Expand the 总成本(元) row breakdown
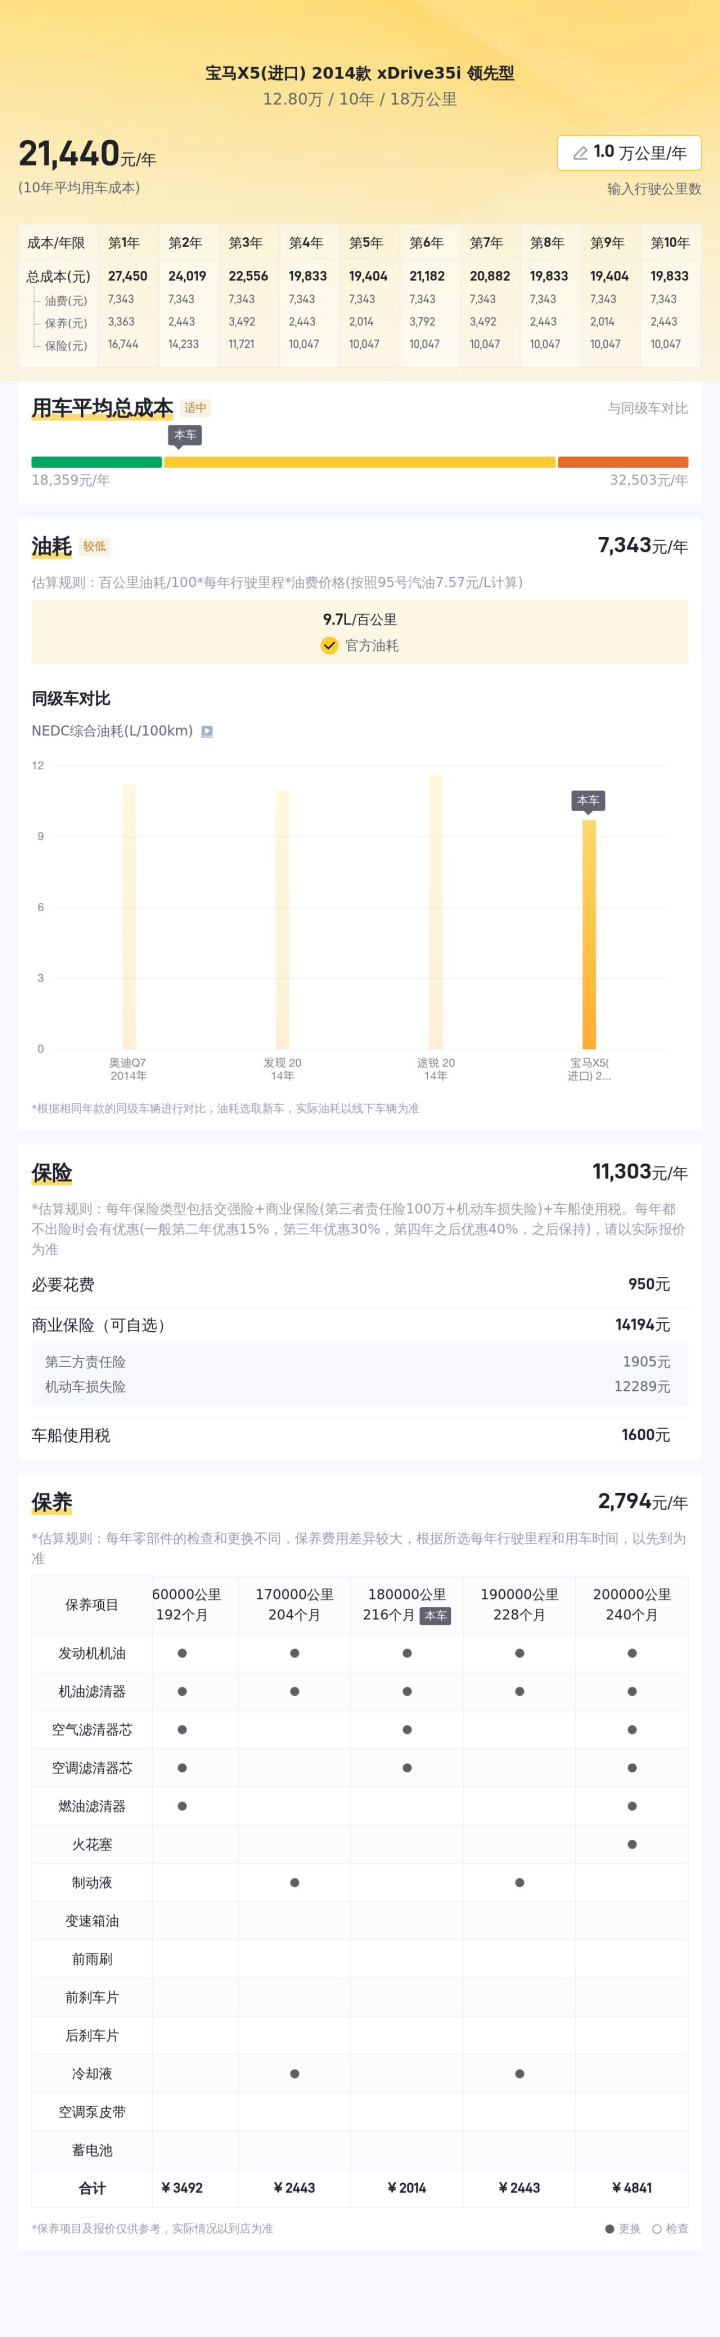 coord(58,276)
